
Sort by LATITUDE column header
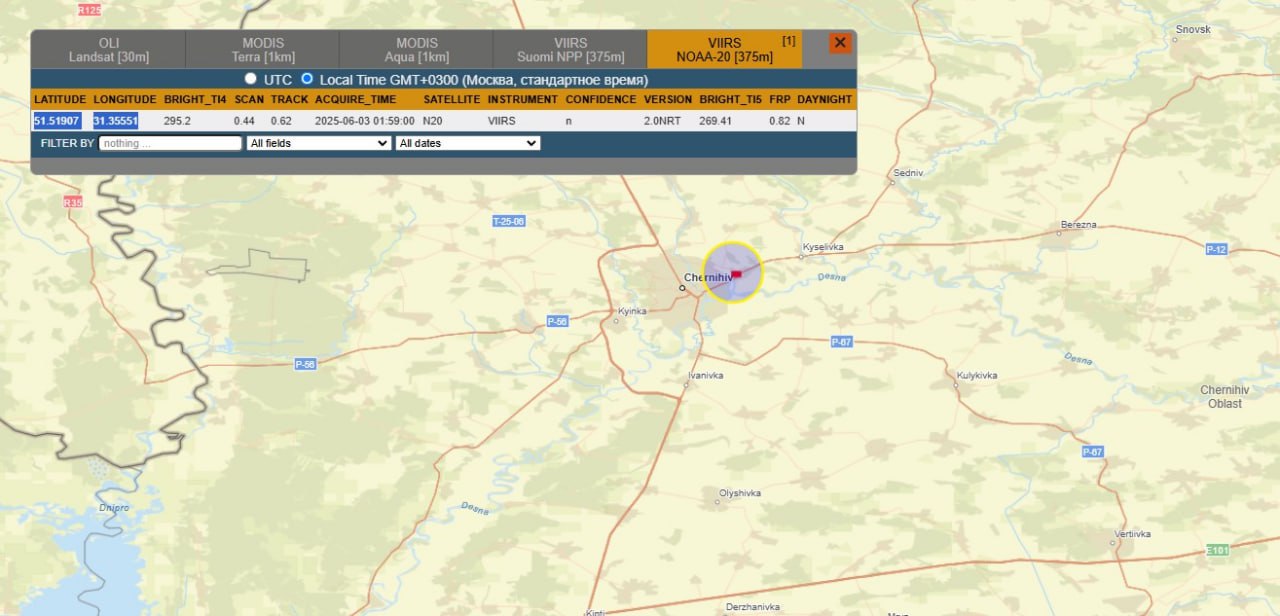60,100
